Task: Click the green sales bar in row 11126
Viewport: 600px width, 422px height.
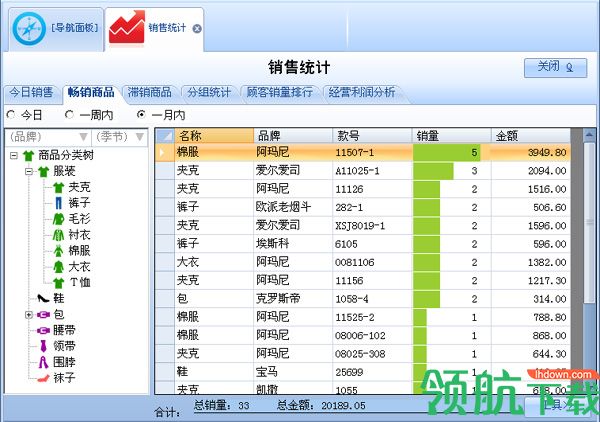Action: pyautogui.click(x=427, y=189)
